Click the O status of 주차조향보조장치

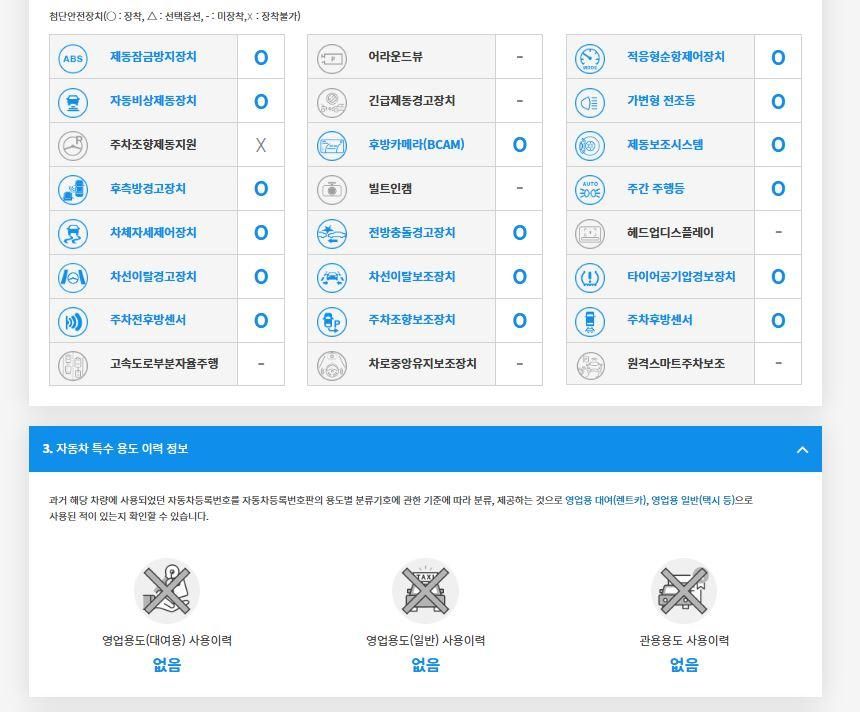click(x=519, y=320)
